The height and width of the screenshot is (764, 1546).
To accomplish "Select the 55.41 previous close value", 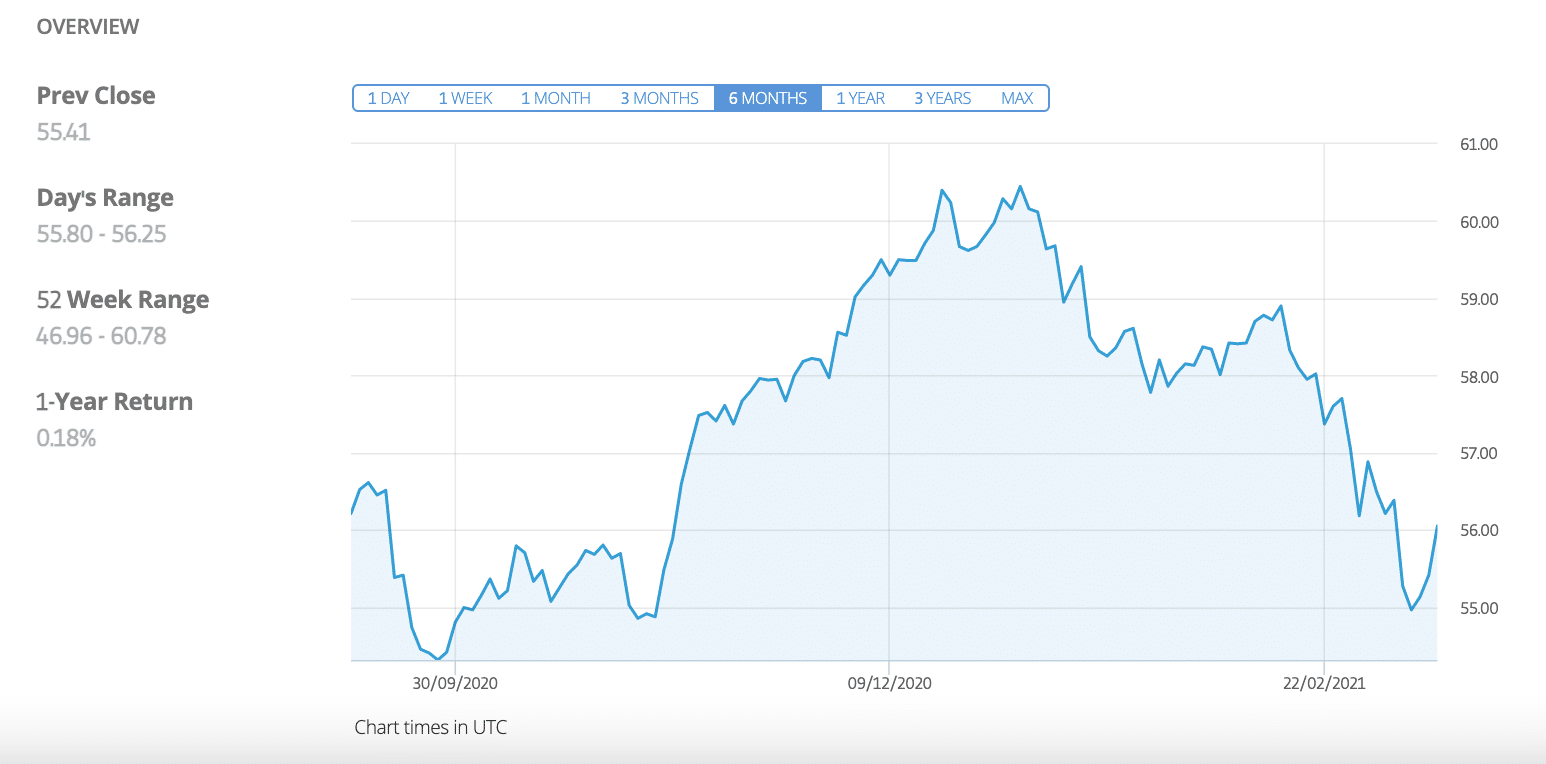I will click(63, 131).
